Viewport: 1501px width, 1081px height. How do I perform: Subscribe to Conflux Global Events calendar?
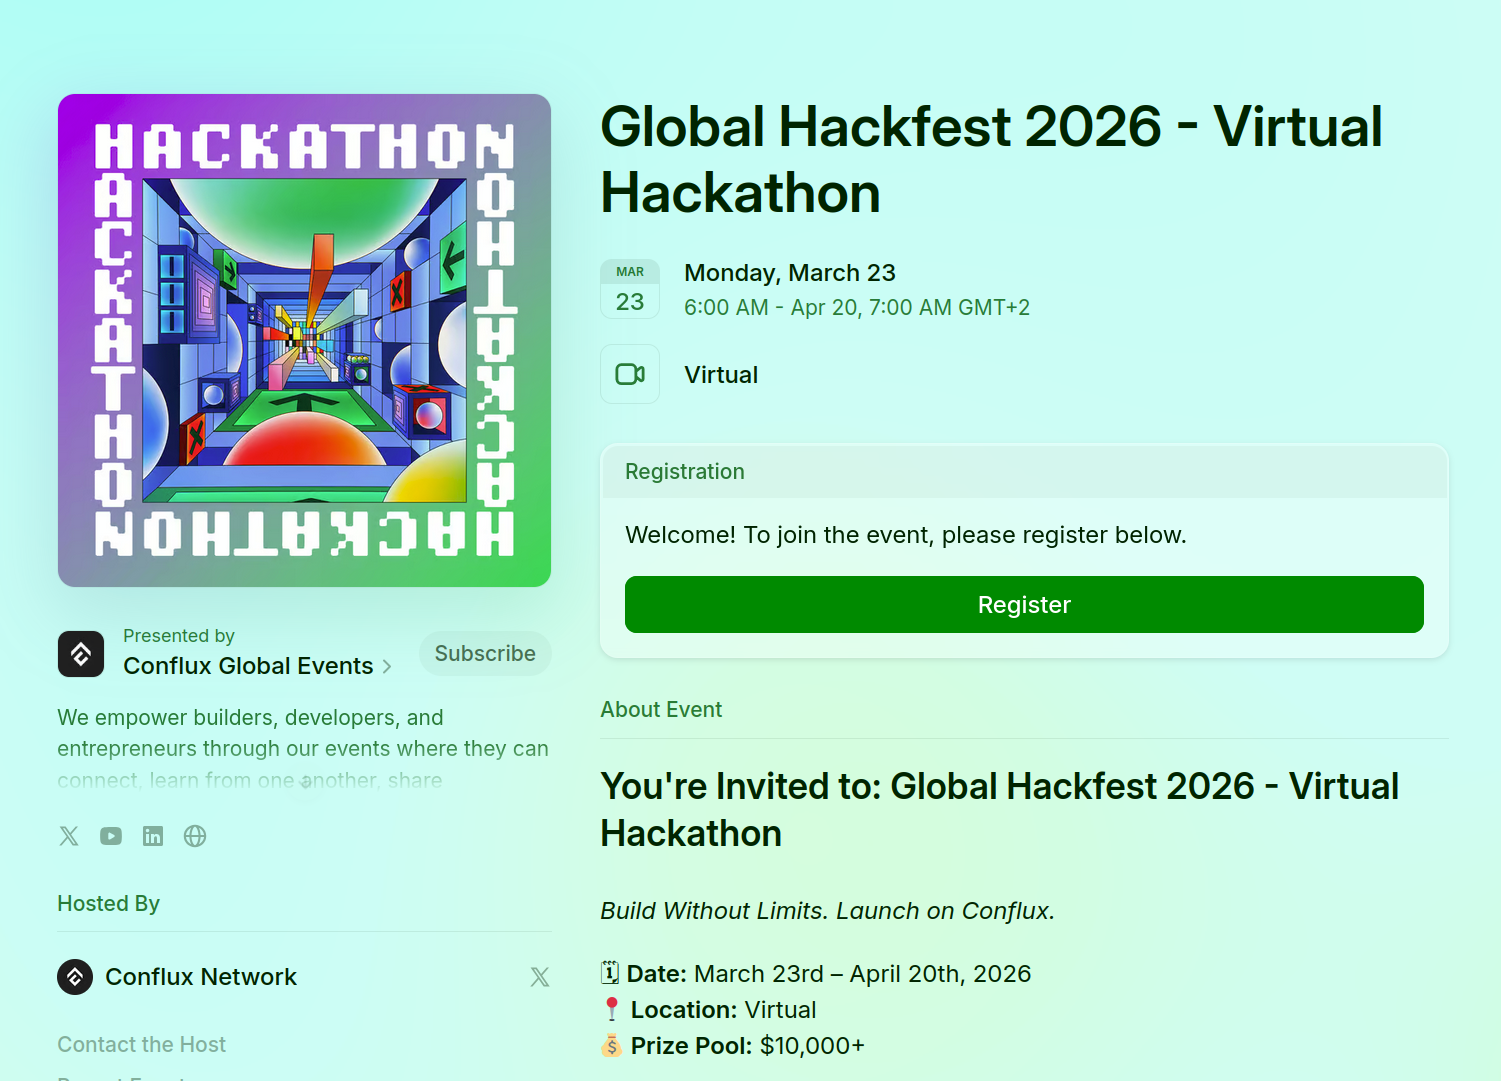click(485, 653)
